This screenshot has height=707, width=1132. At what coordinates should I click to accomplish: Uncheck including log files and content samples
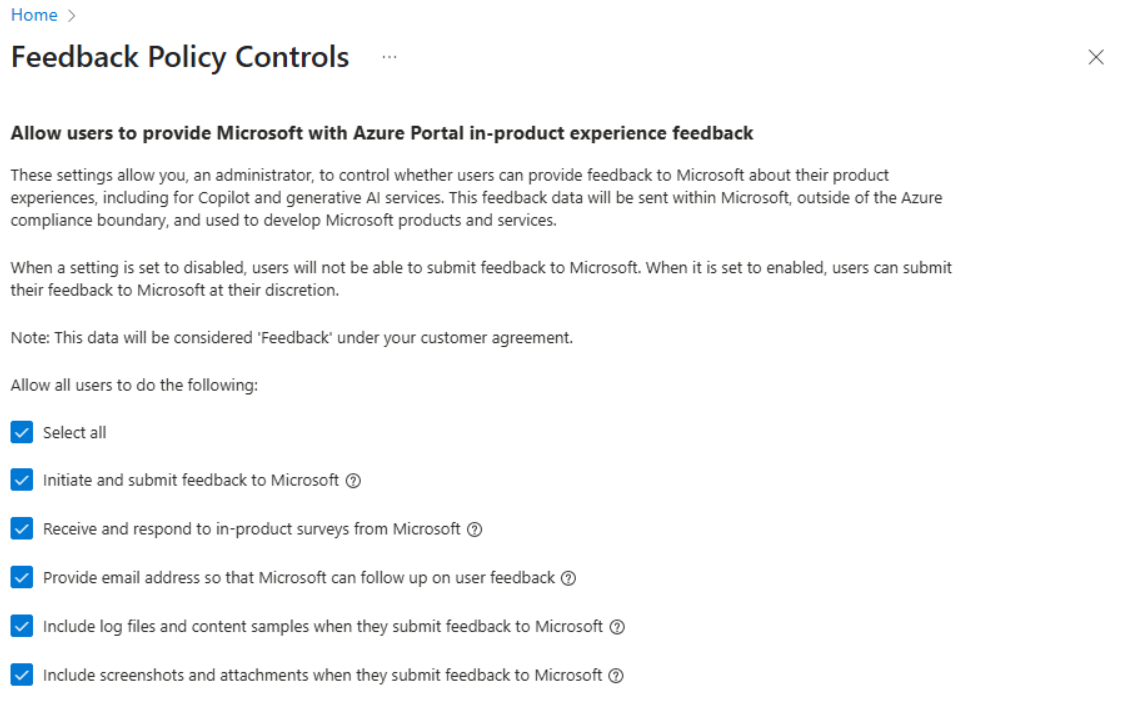click(x=24, y=626)
